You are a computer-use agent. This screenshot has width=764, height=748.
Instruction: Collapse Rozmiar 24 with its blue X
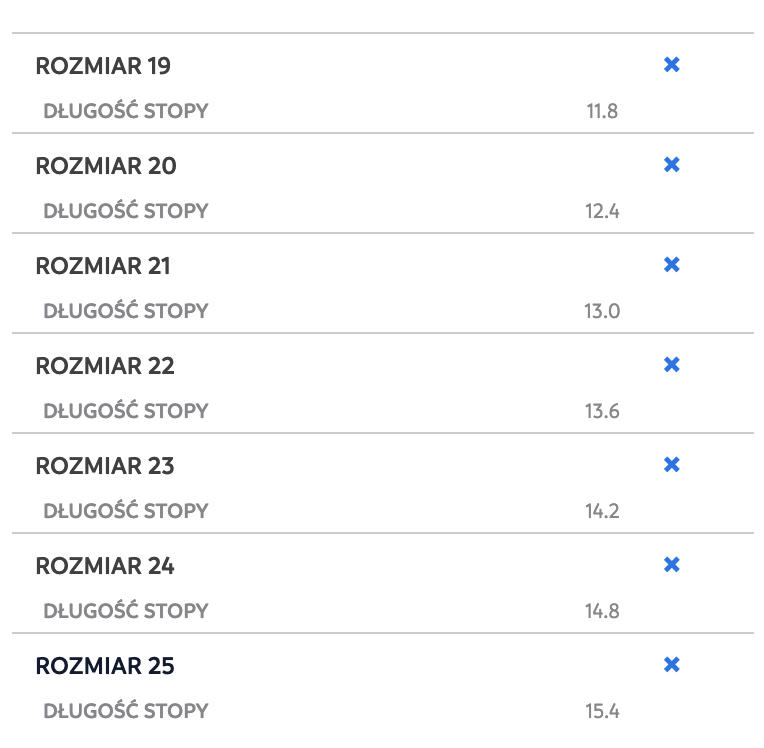point(671,564)
